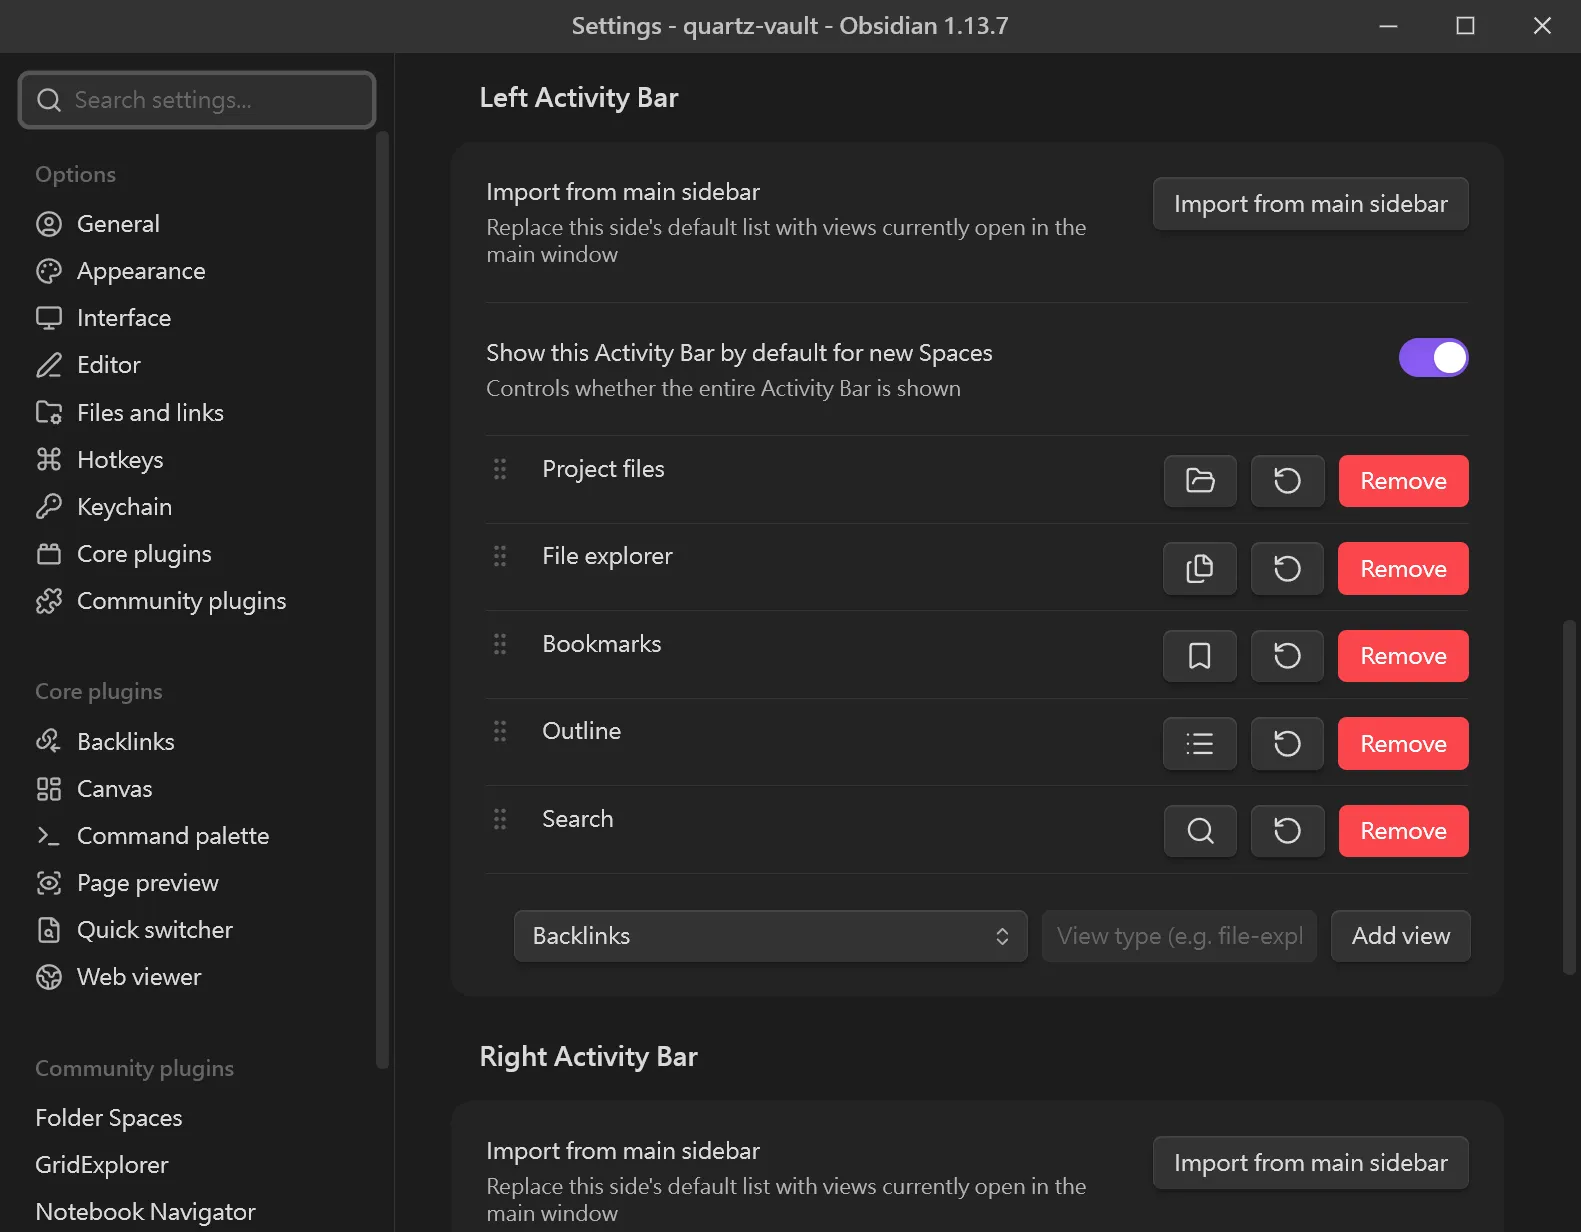Click the settings content scrollbar
The image size is (1581, 1232).
pos(1569,797)
